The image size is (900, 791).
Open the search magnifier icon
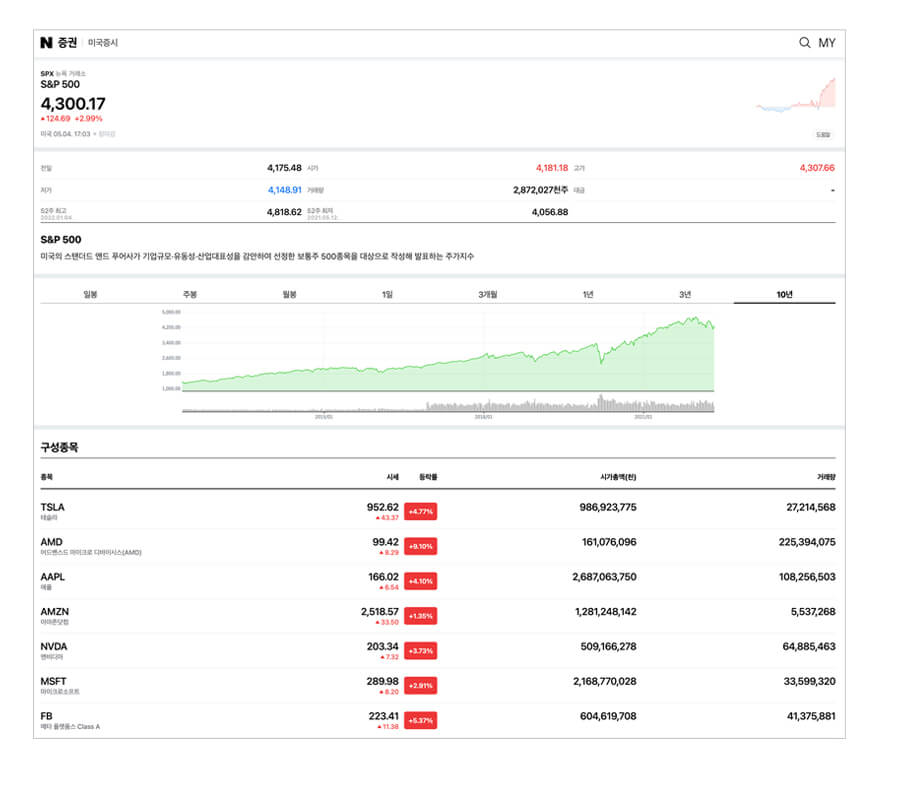coord(805,42)
